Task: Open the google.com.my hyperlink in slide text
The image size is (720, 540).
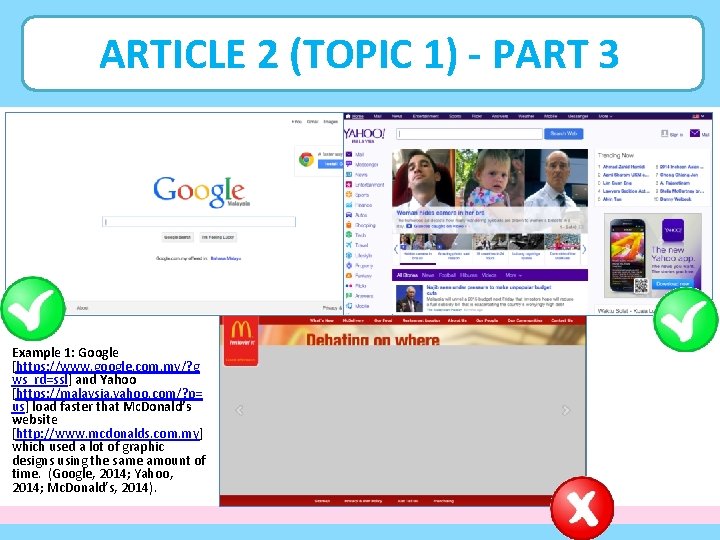Action: (106, 373)
